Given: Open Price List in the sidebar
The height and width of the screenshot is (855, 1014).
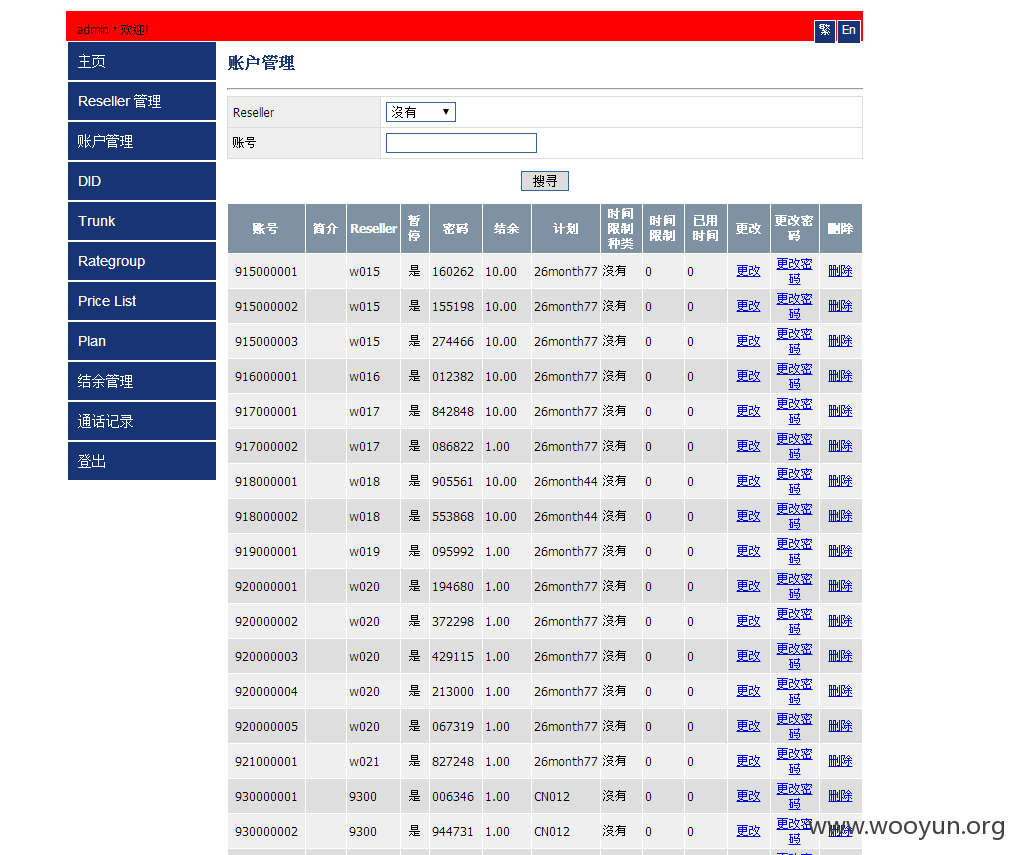Looking at the screenshot, I should [142, 301].
